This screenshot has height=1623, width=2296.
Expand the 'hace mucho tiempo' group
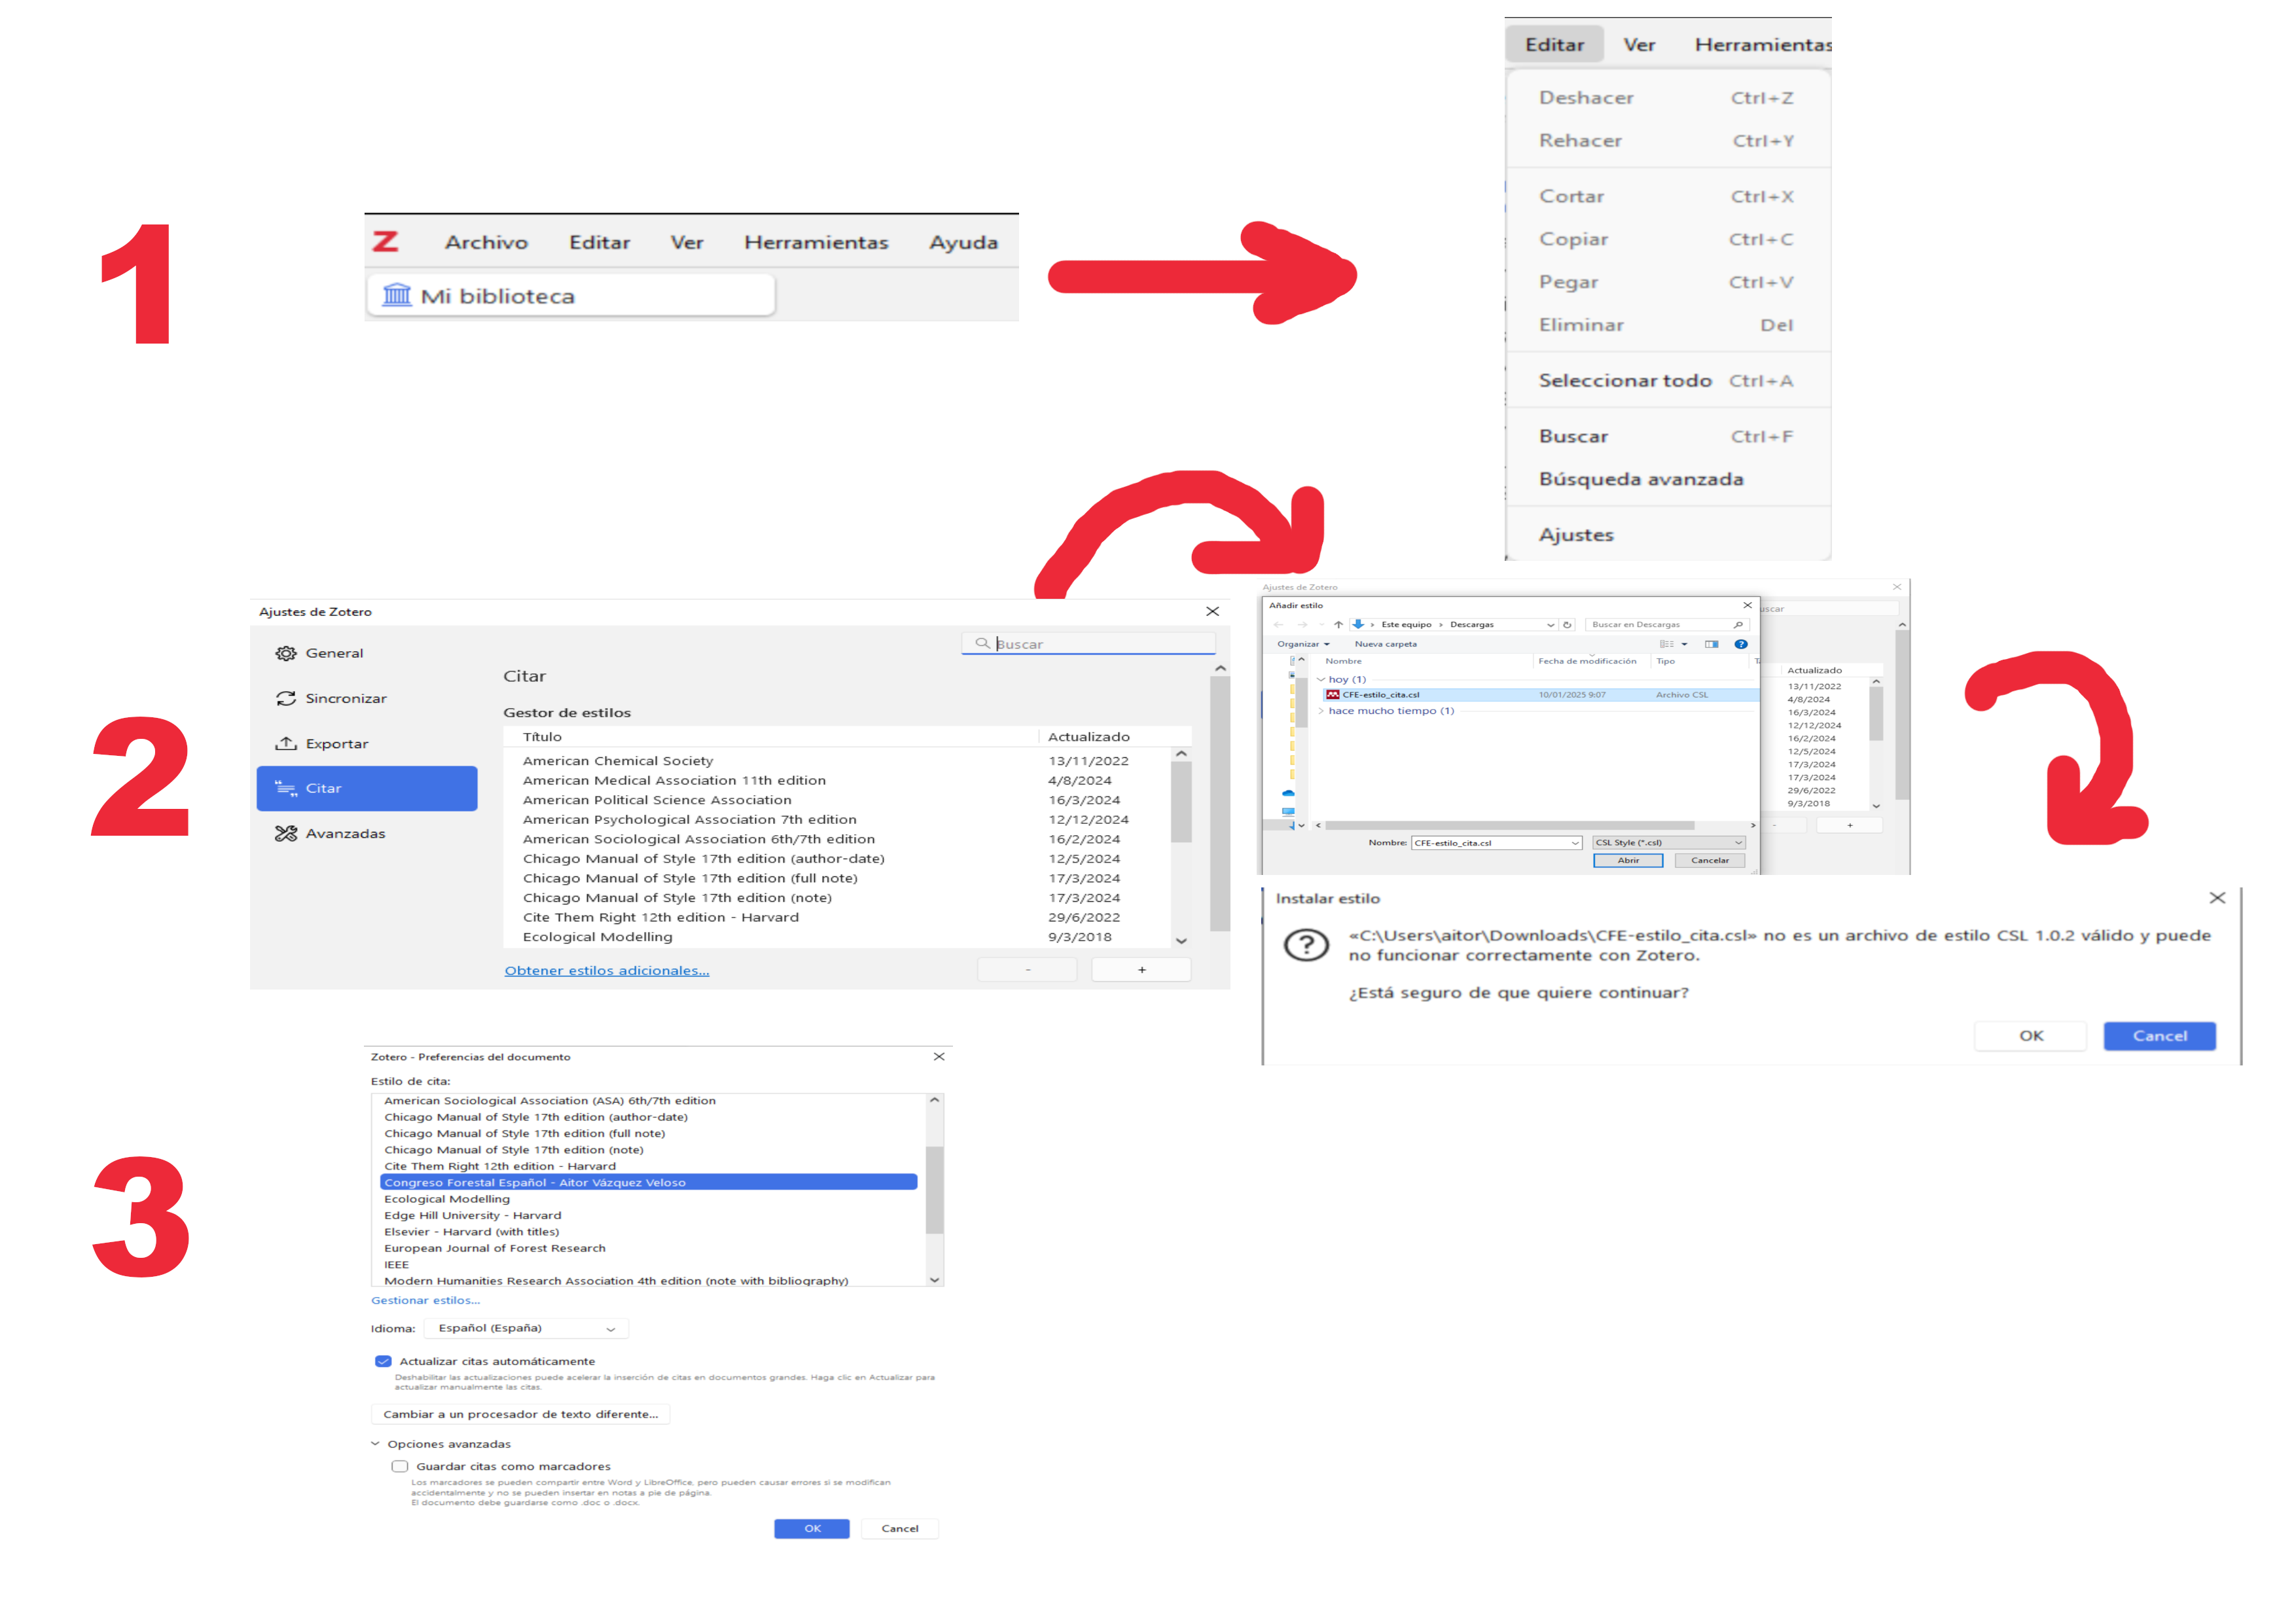[1321, 711]
